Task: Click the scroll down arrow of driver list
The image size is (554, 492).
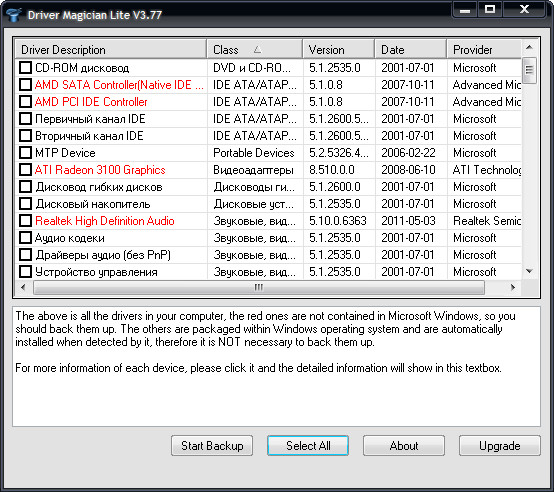Action: tap(529, 271)
